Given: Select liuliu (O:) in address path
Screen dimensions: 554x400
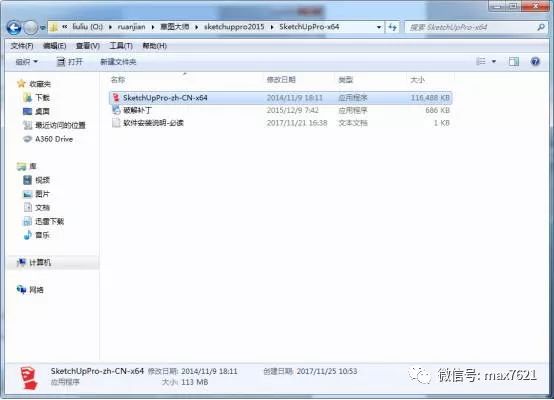Looking at the screenshot, I should [87, 27].
